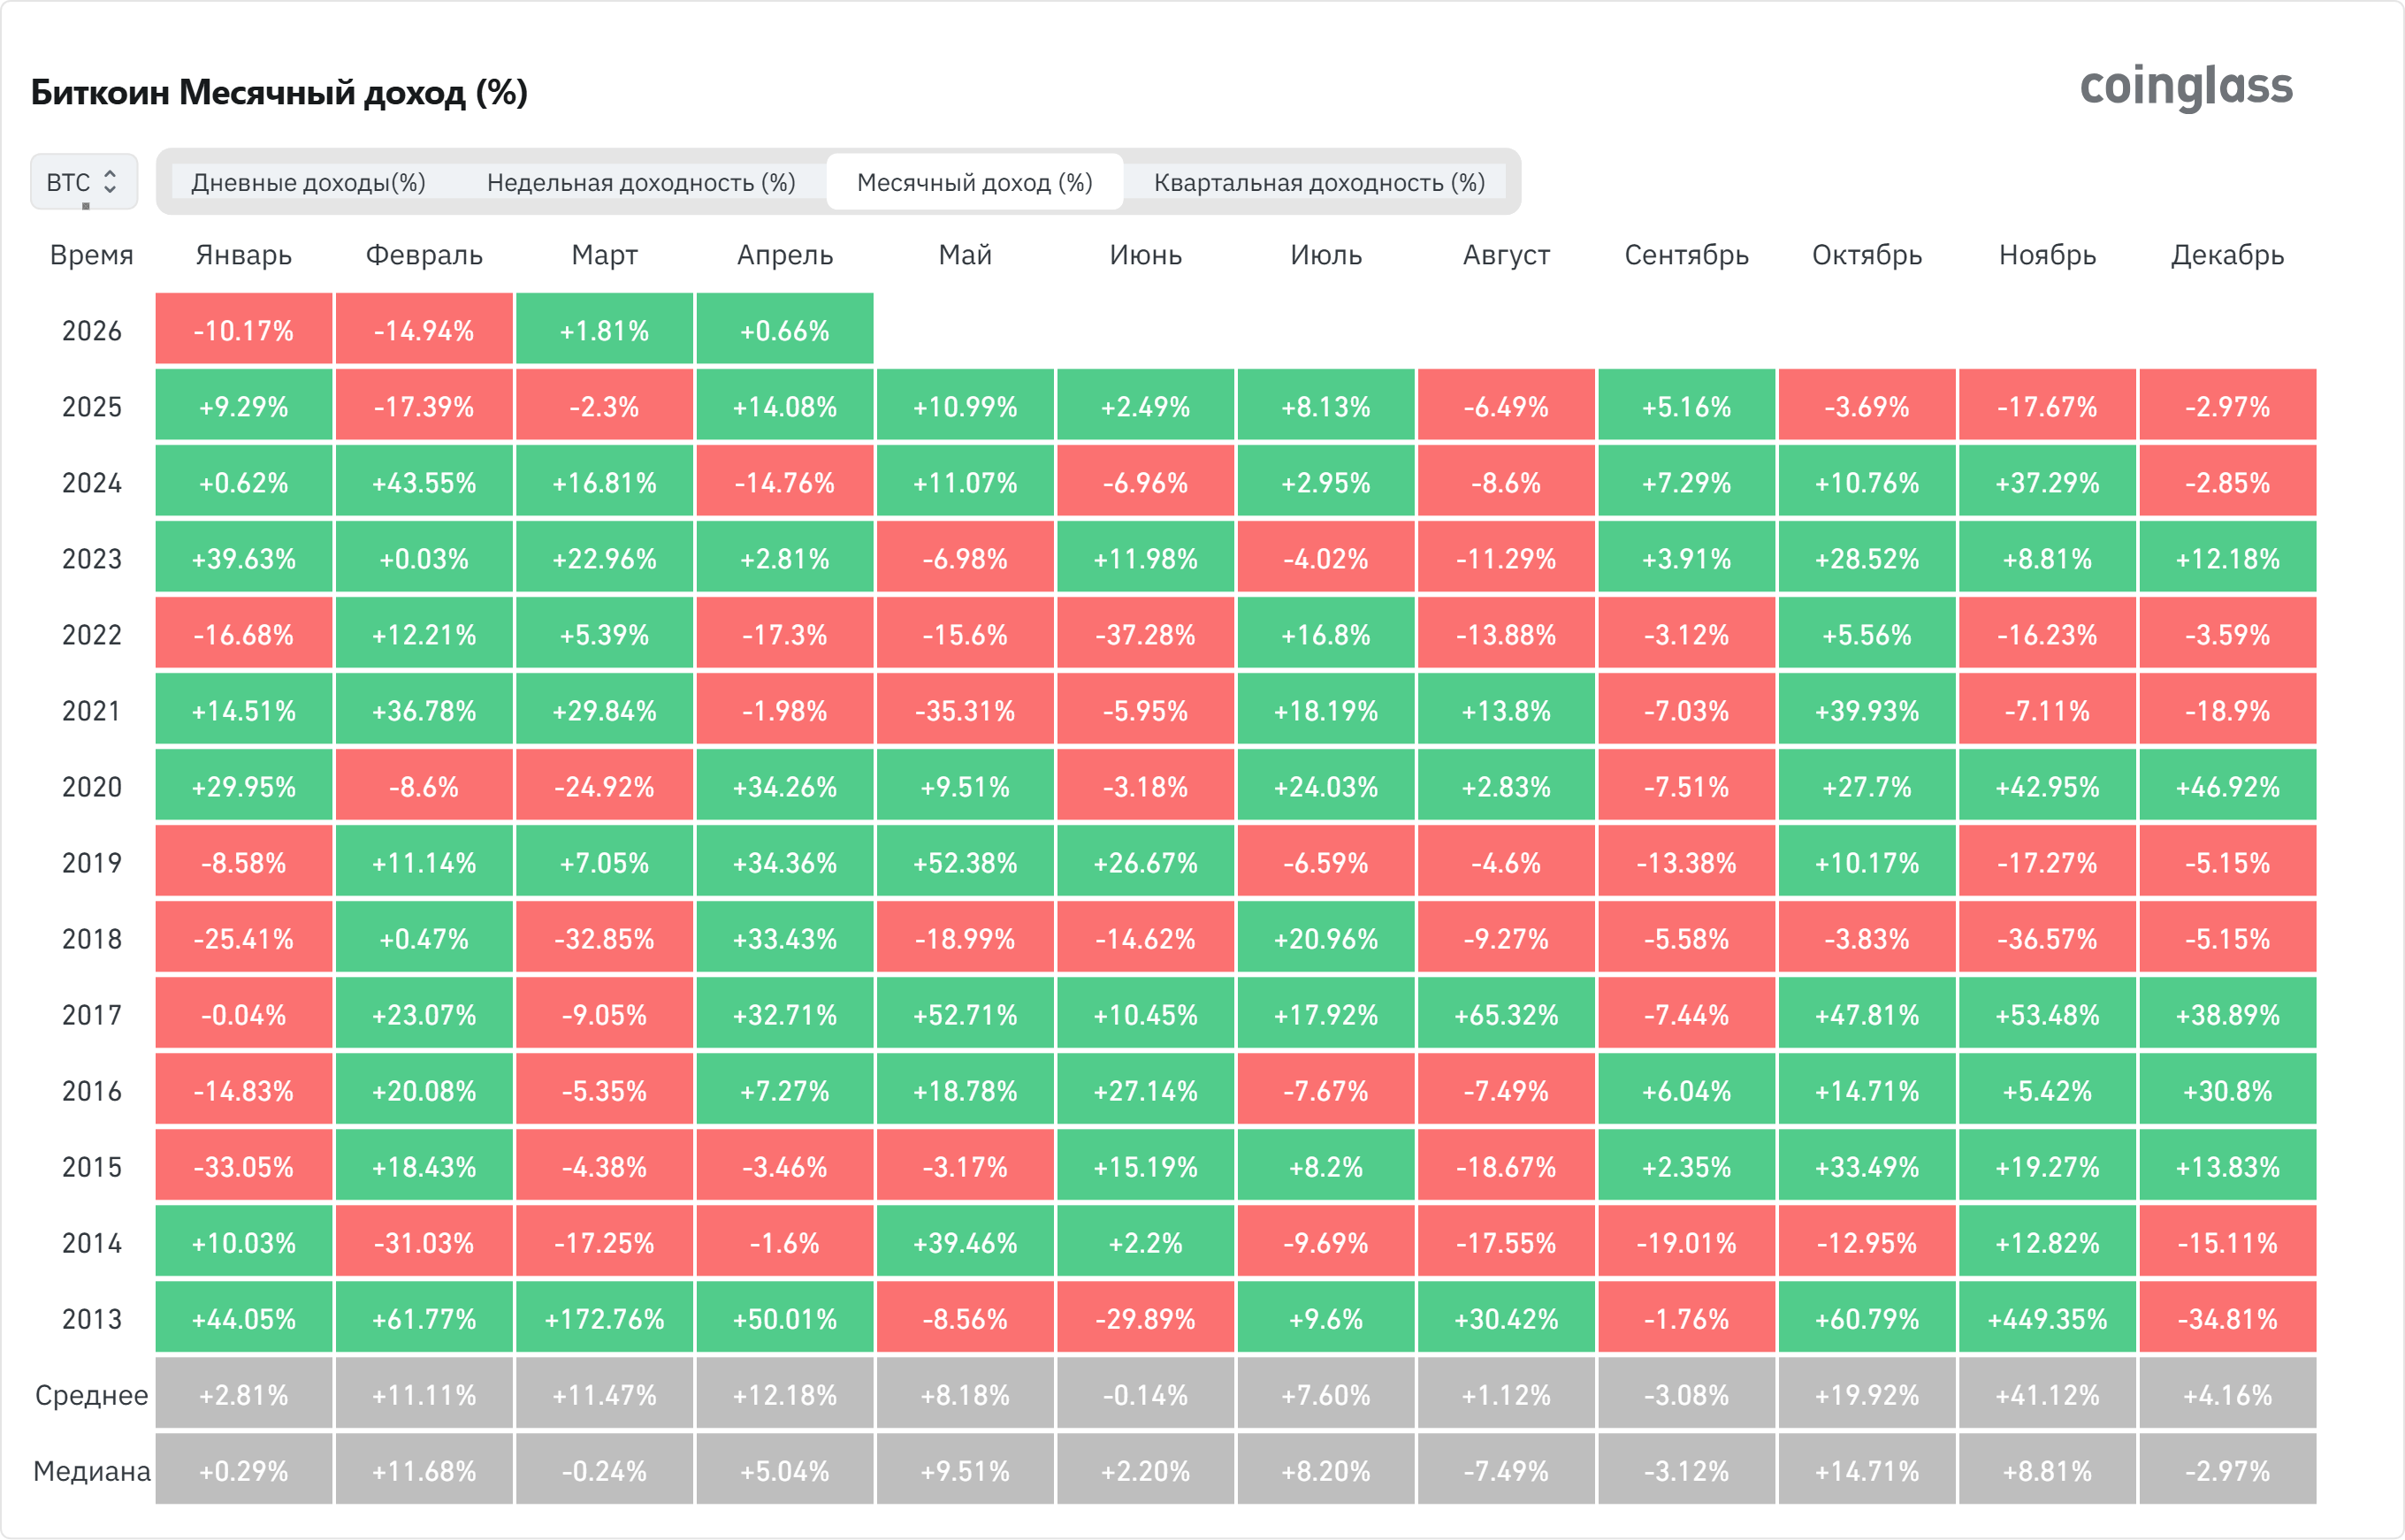Select the 2026 row label

pyautogui.click(x=91, y=331)
